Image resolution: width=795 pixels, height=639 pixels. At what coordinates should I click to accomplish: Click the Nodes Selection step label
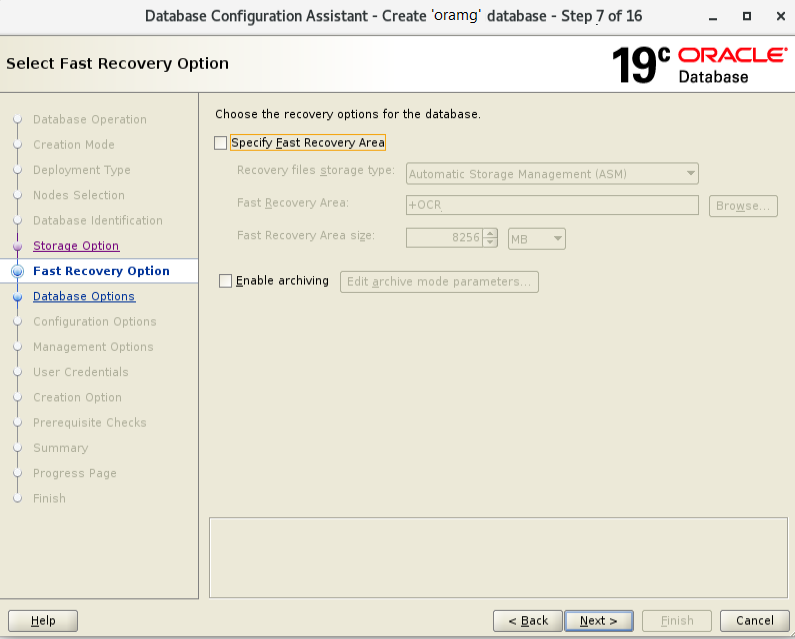point(79,196)
